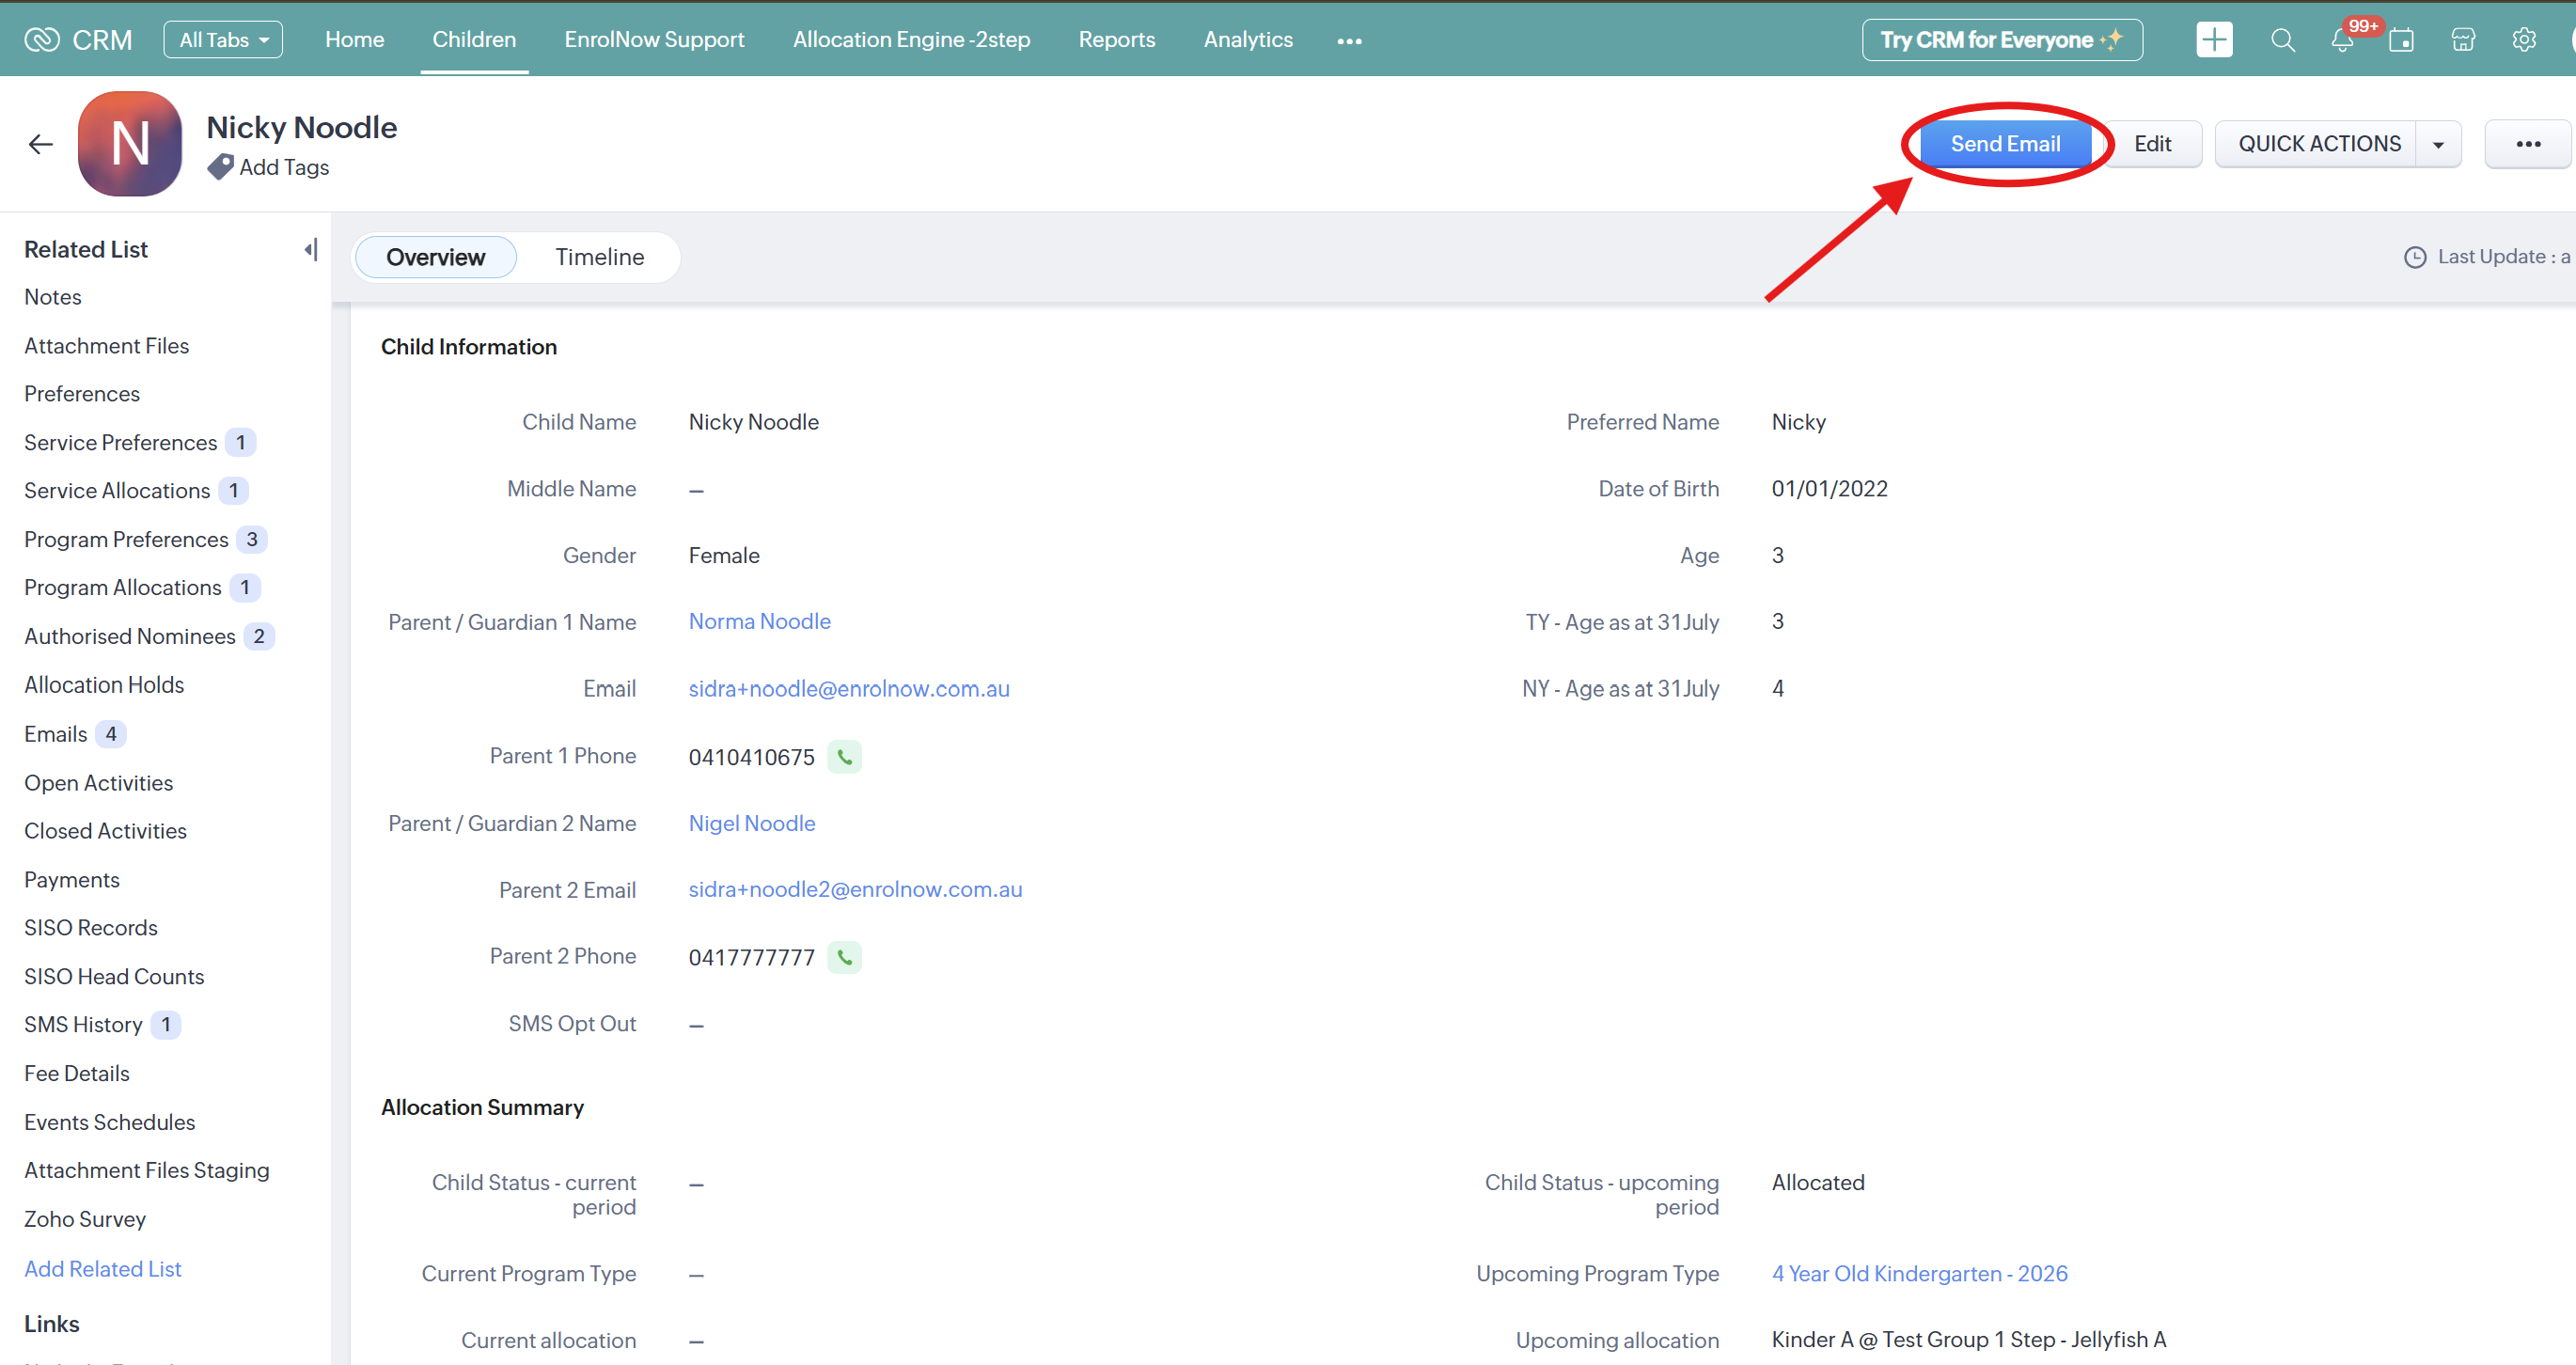The height and width of the screenshot is (1365, 2576).
Task: Click the Add Tags icon
Action: [220, 167]
